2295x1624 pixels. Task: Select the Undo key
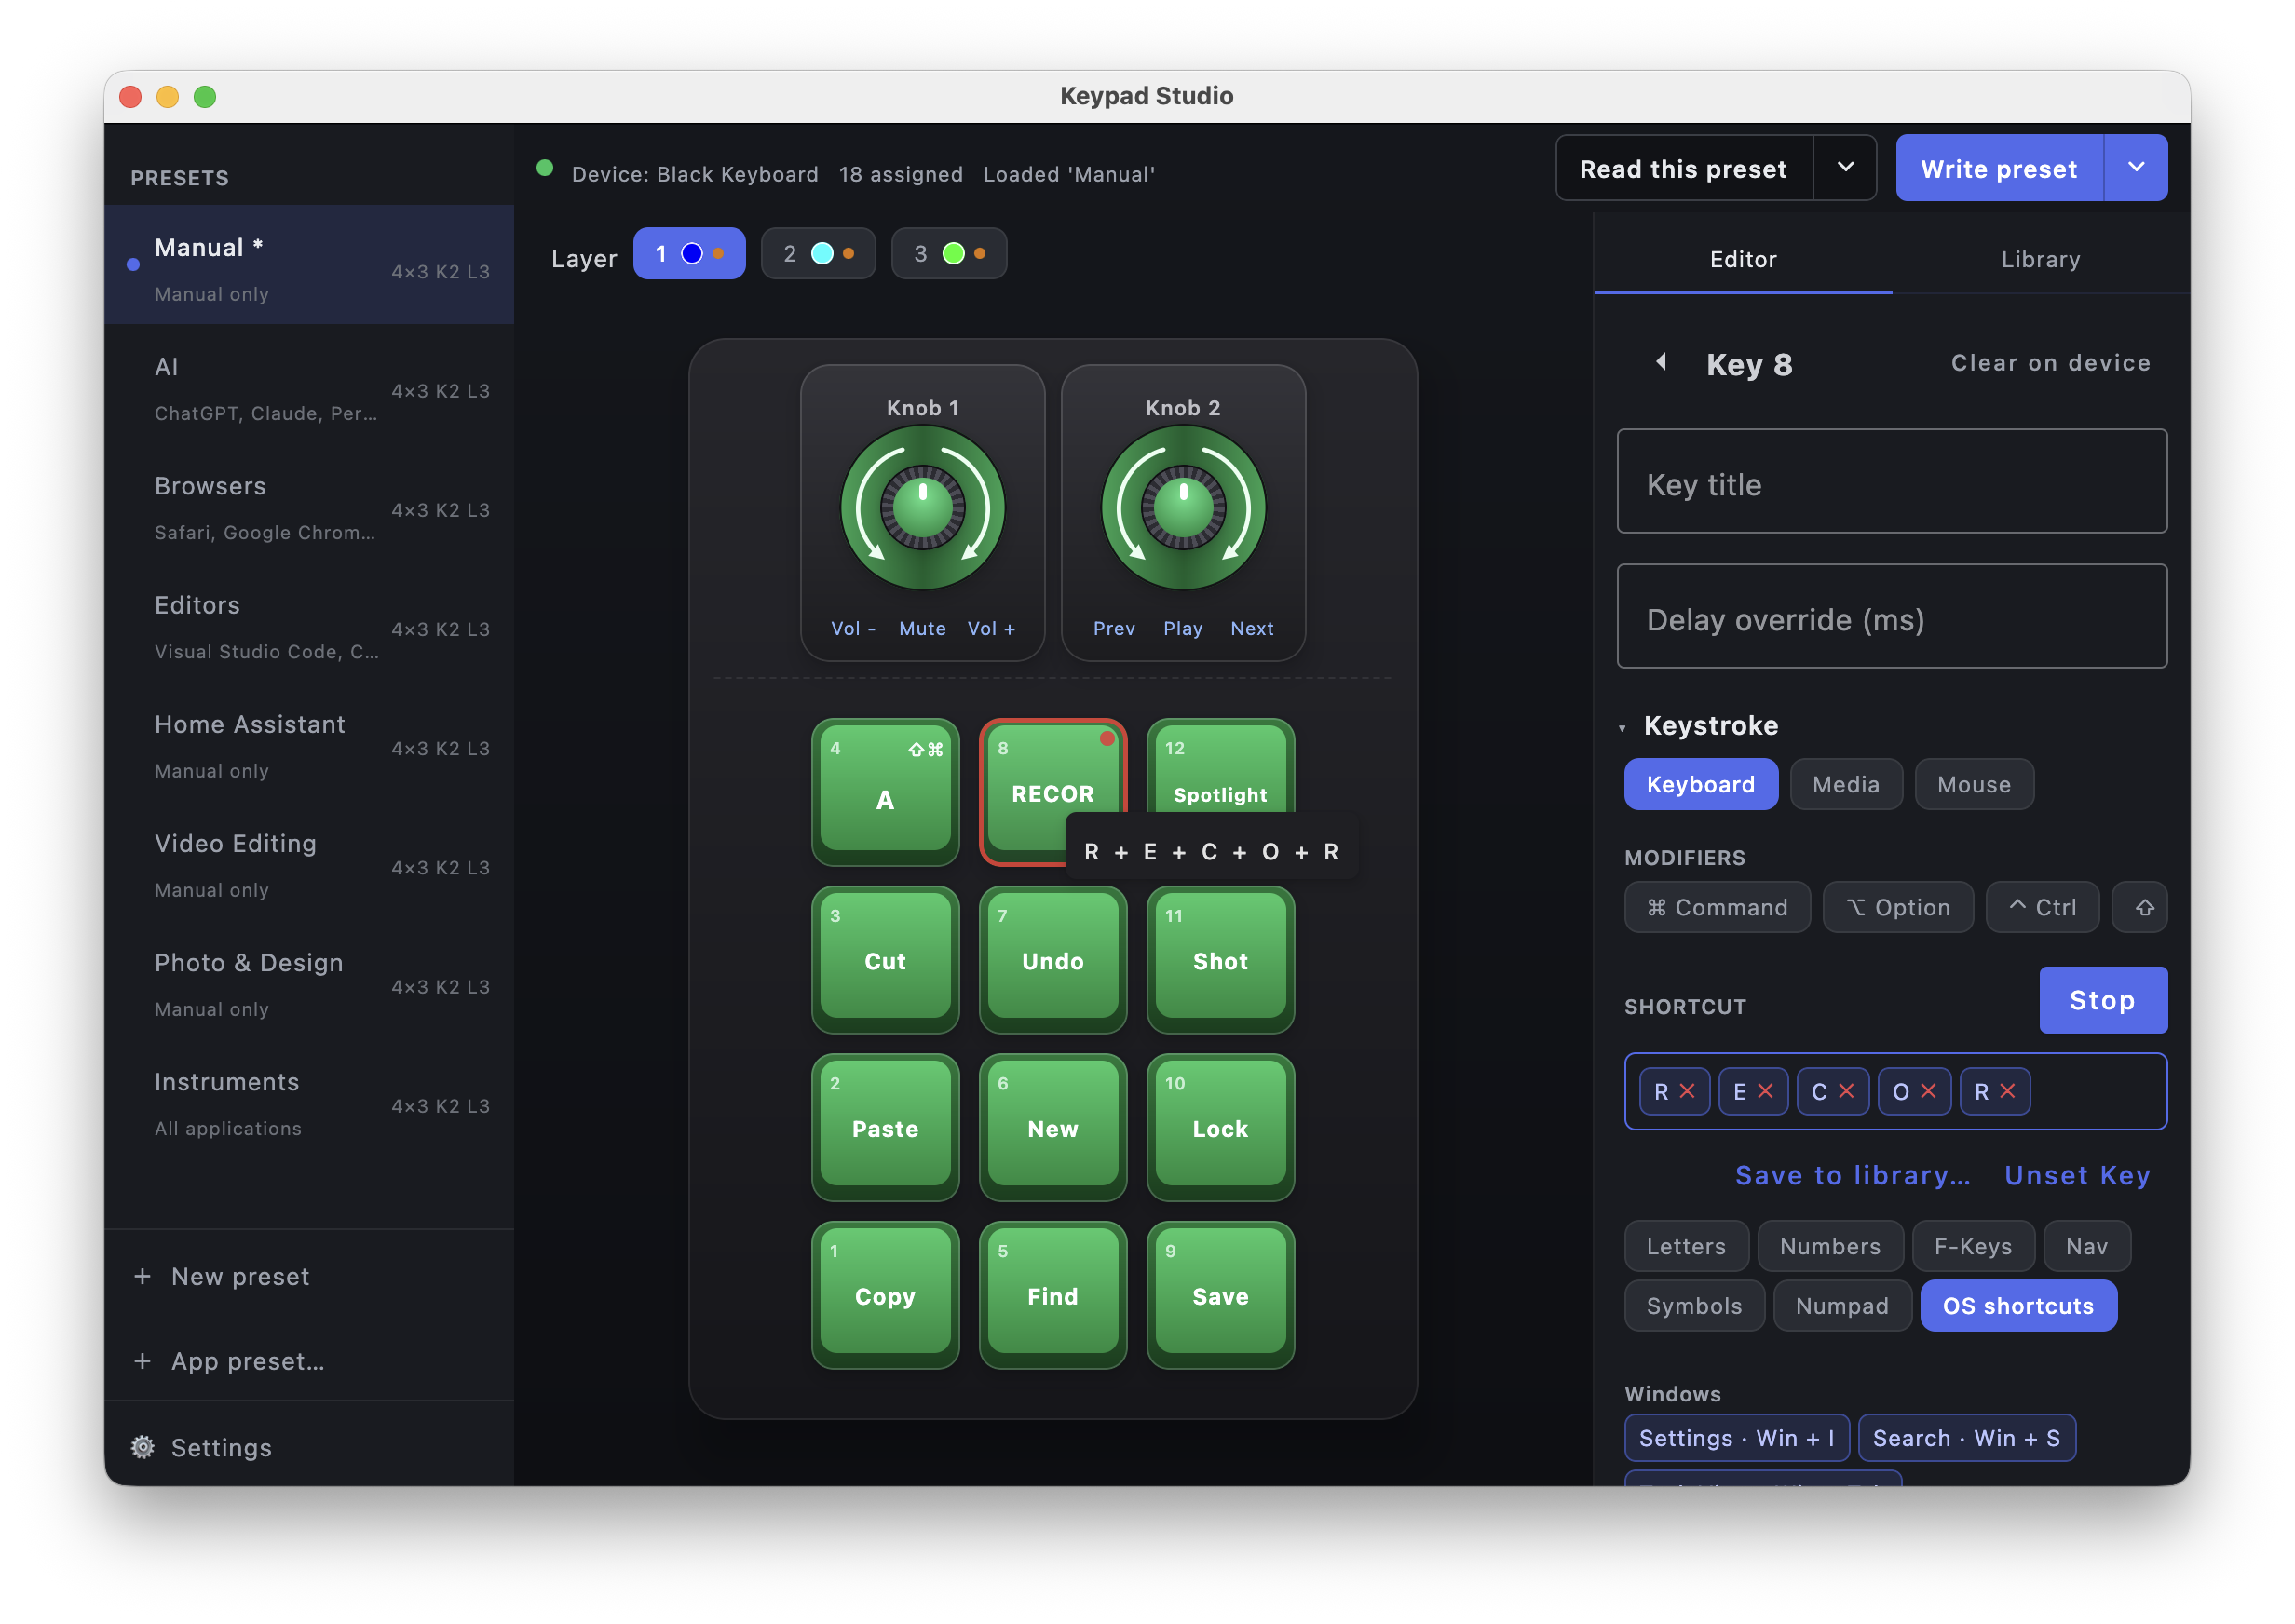(1052, 959)
